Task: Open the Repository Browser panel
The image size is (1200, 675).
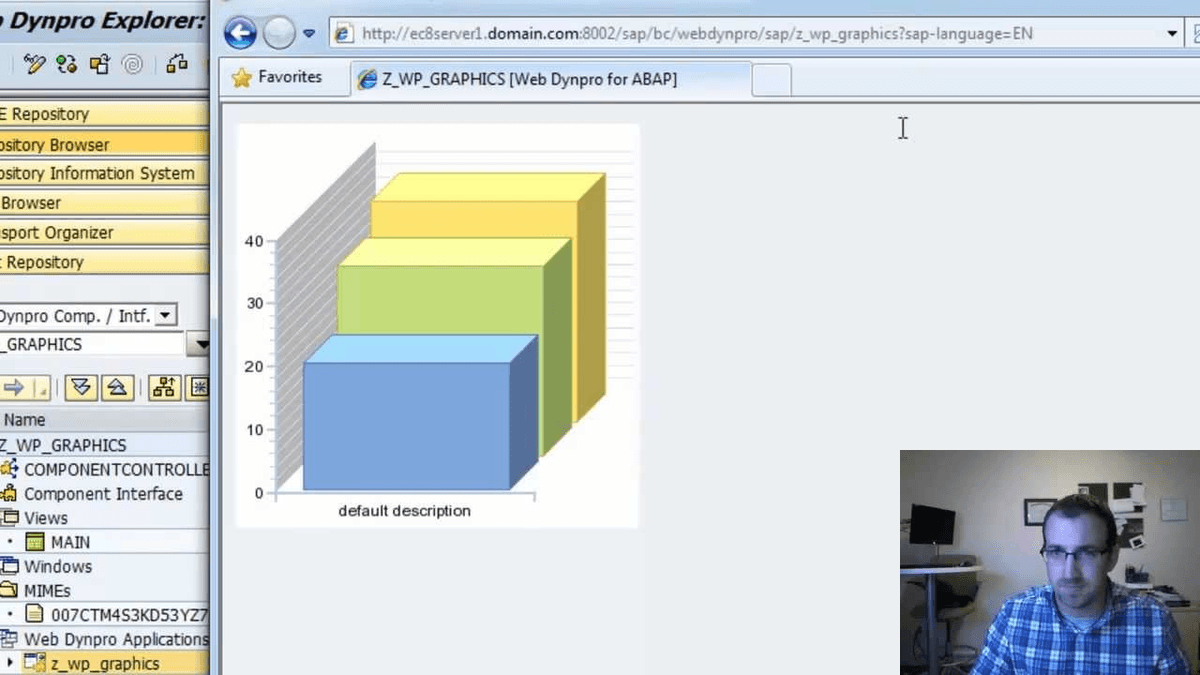Action: [x=104, y=144]
